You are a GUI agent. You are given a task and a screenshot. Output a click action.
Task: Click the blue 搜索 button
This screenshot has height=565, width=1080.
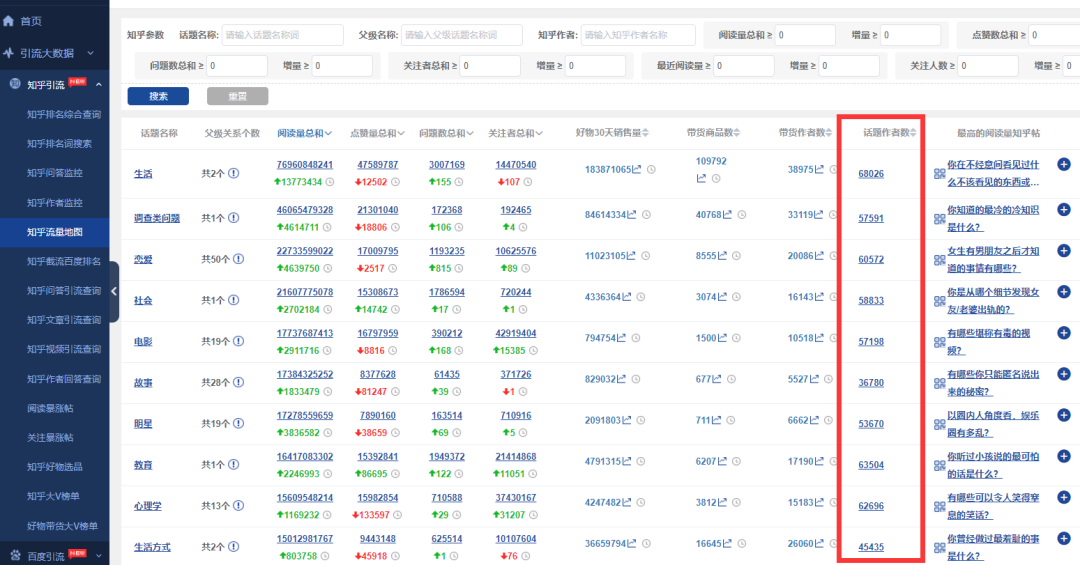pyautogui.click(x=158, y=96)
